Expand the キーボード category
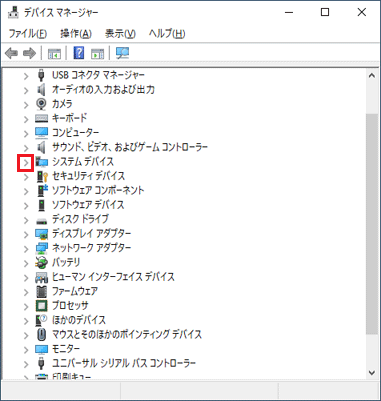Image resolution: width=381 pixels, height=401 pixels. [26, 120]
